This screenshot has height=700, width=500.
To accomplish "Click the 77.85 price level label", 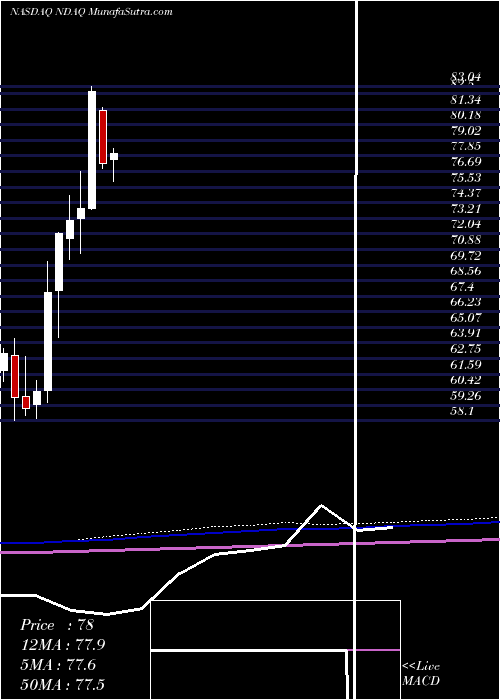I will click(466, 146).
